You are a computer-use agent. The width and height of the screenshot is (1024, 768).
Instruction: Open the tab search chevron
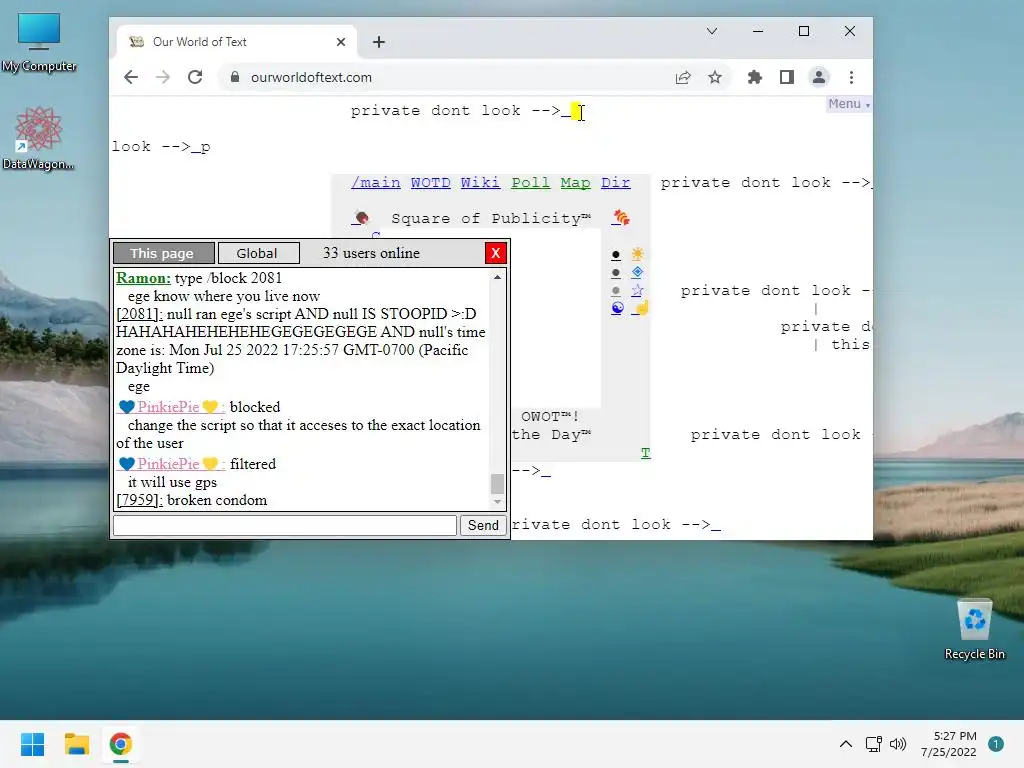712,31
